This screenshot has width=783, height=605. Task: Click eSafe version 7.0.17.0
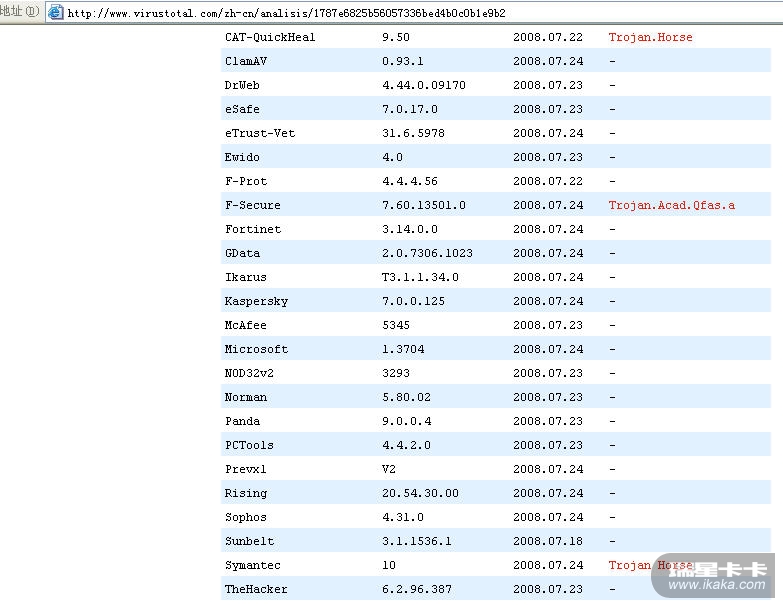point(409,109)
